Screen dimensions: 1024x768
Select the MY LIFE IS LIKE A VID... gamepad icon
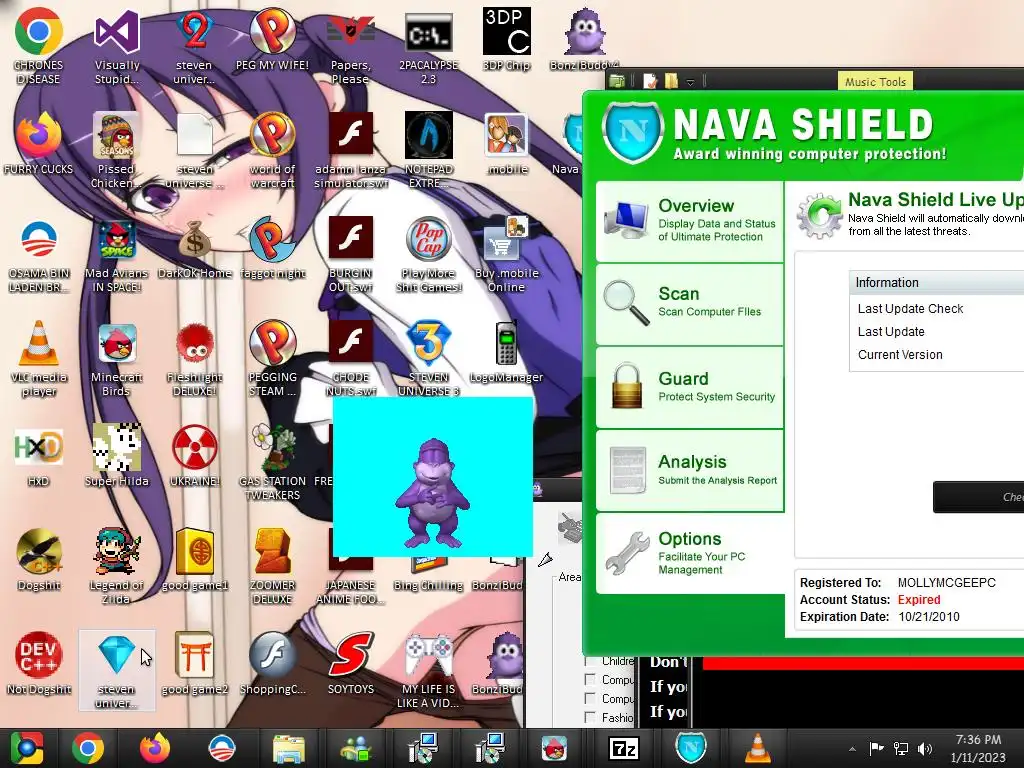tap(428, 669)
